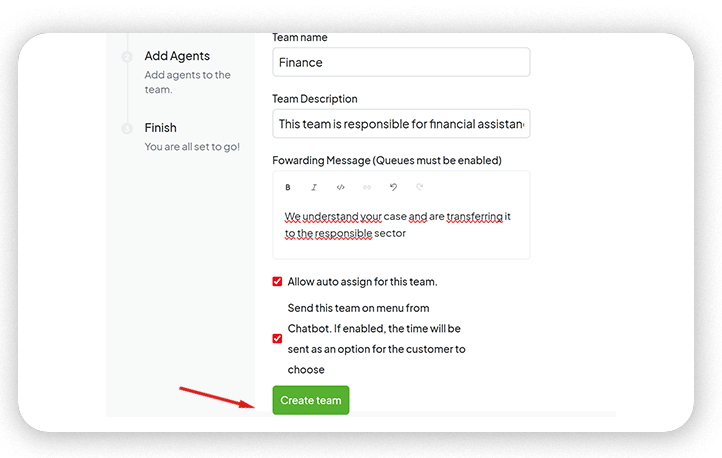This screenshot has width=722, height=458.
Task: Open the Add Agents step
Action: click(177, 56)
